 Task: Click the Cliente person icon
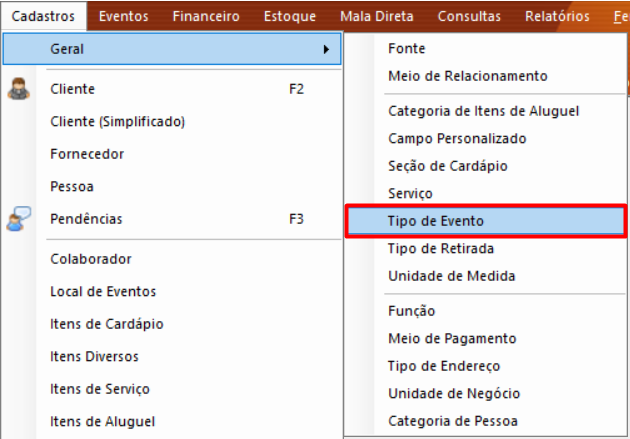pos(18,89)
